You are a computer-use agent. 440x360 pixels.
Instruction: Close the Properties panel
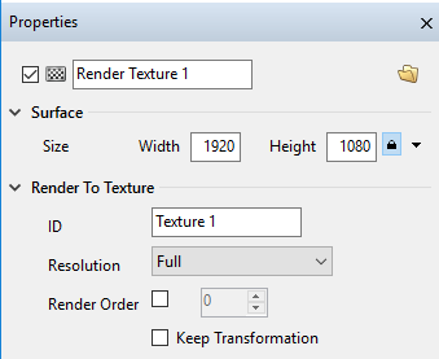pos(426,23)
